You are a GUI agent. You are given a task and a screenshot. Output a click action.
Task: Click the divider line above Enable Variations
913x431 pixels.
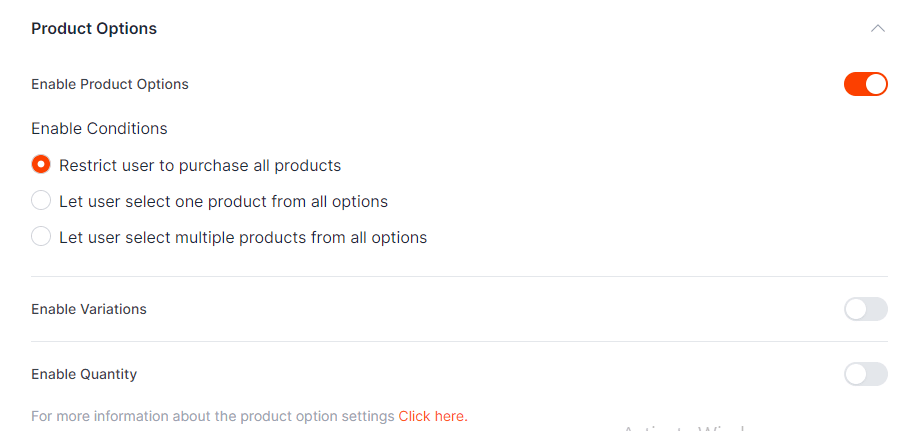(x=459, y=277)
